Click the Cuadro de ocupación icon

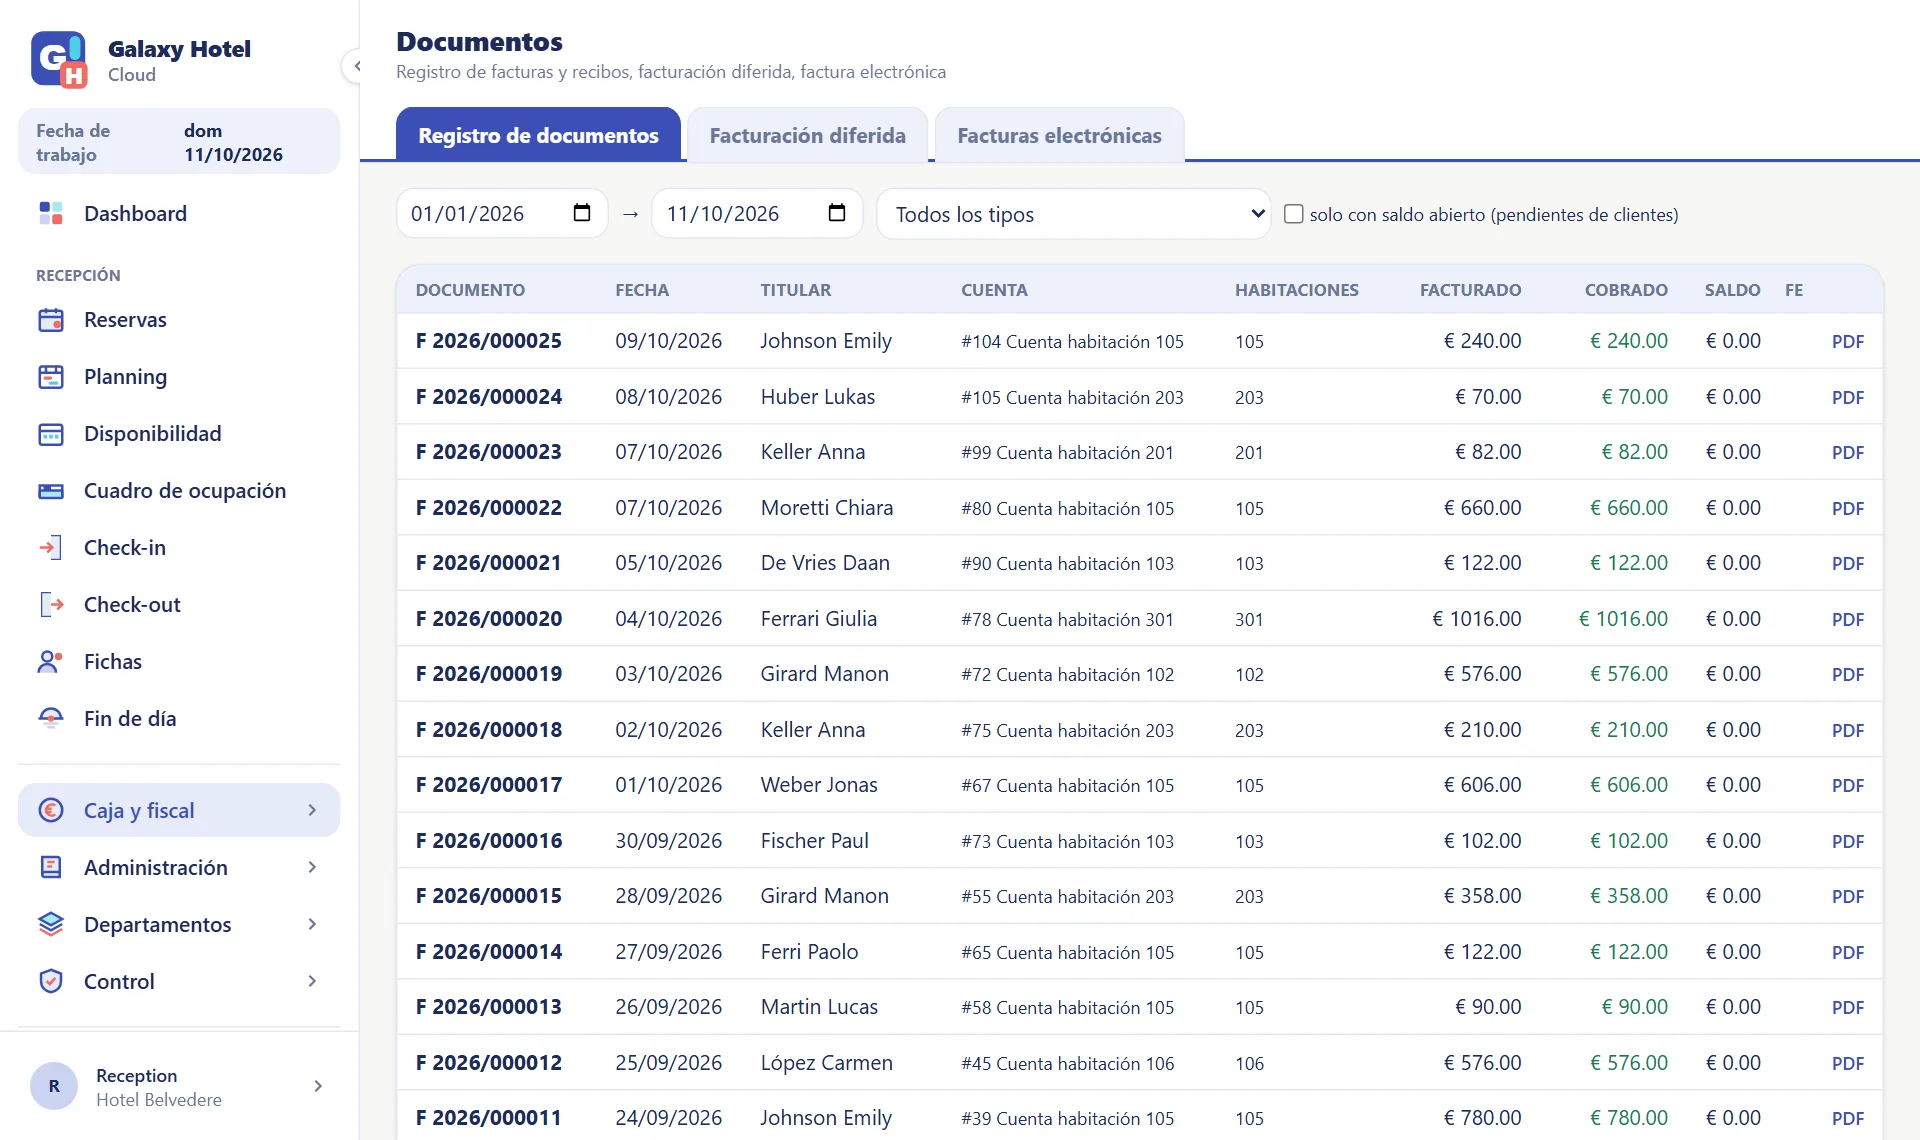(51, 491)
